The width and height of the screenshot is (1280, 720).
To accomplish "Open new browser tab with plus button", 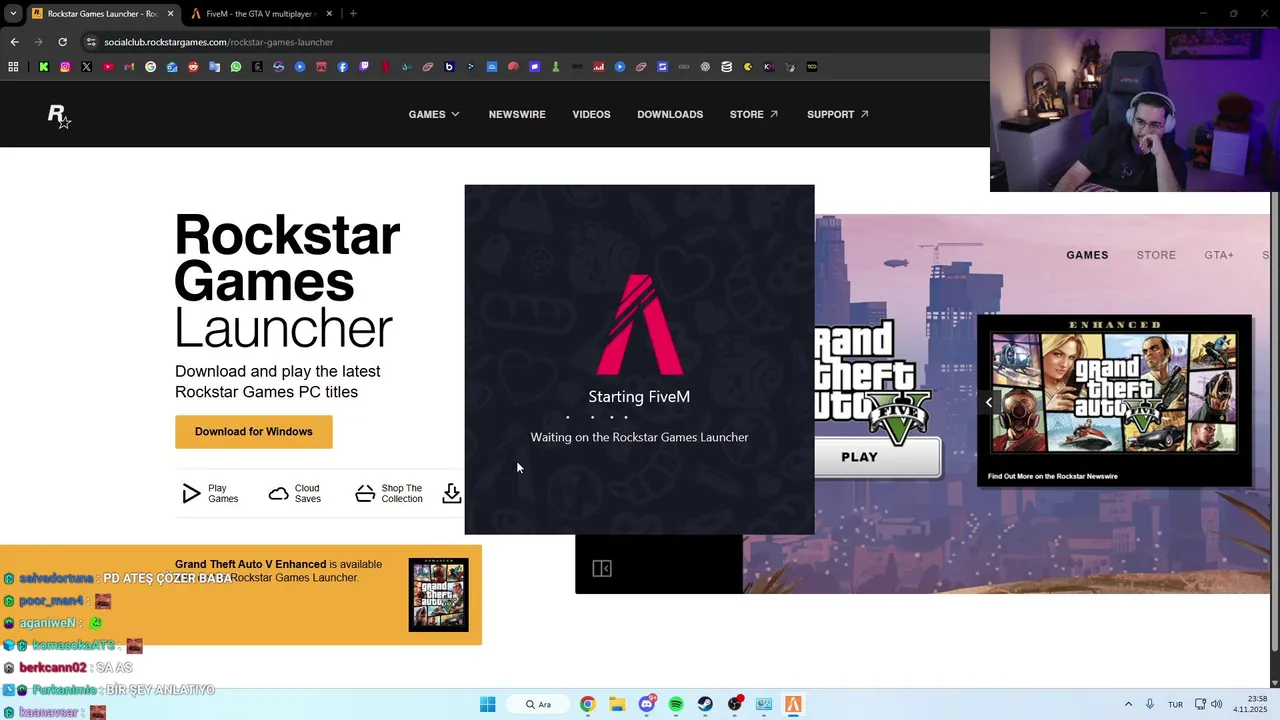I will click(353, 13).
